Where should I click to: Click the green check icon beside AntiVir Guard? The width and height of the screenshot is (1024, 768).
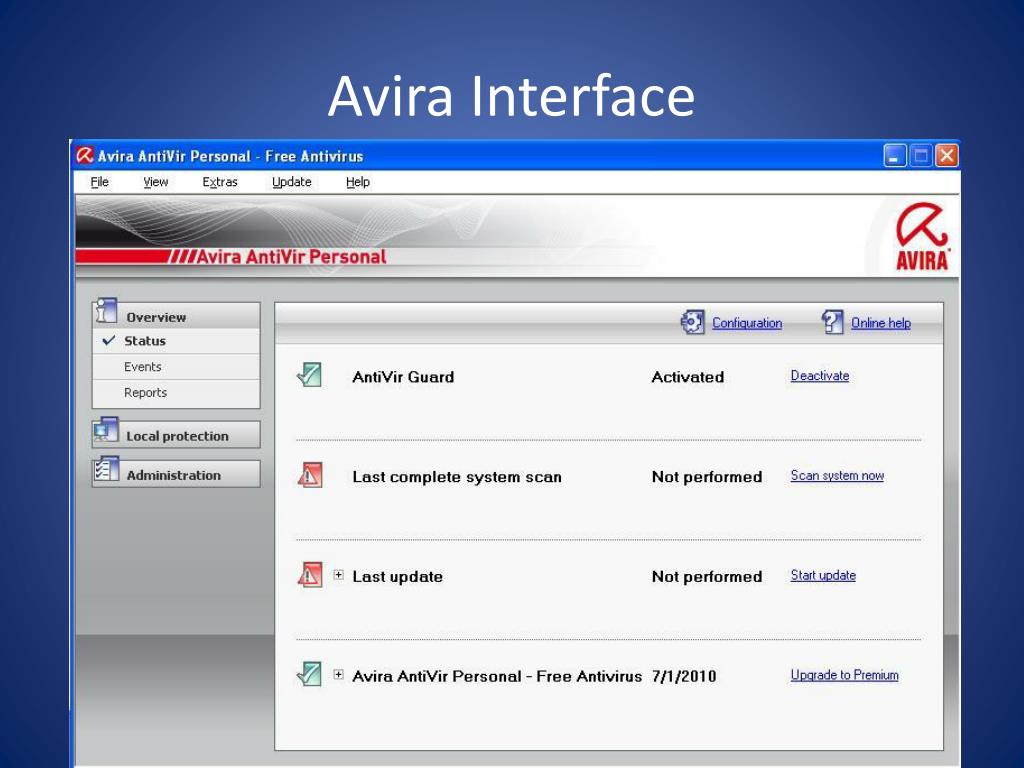pyautogui.click(x=310, y=376)
